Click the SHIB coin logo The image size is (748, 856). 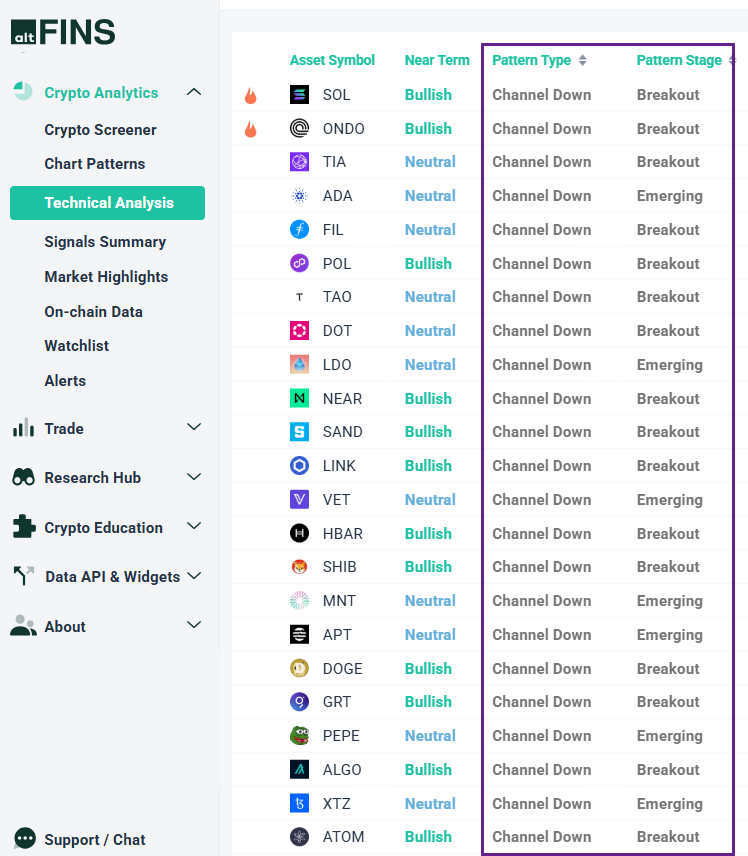point(299,567)
